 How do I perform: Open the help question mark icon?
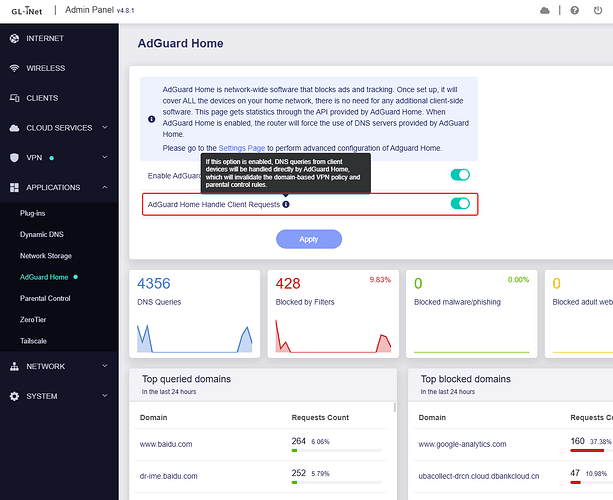point(573,10)
